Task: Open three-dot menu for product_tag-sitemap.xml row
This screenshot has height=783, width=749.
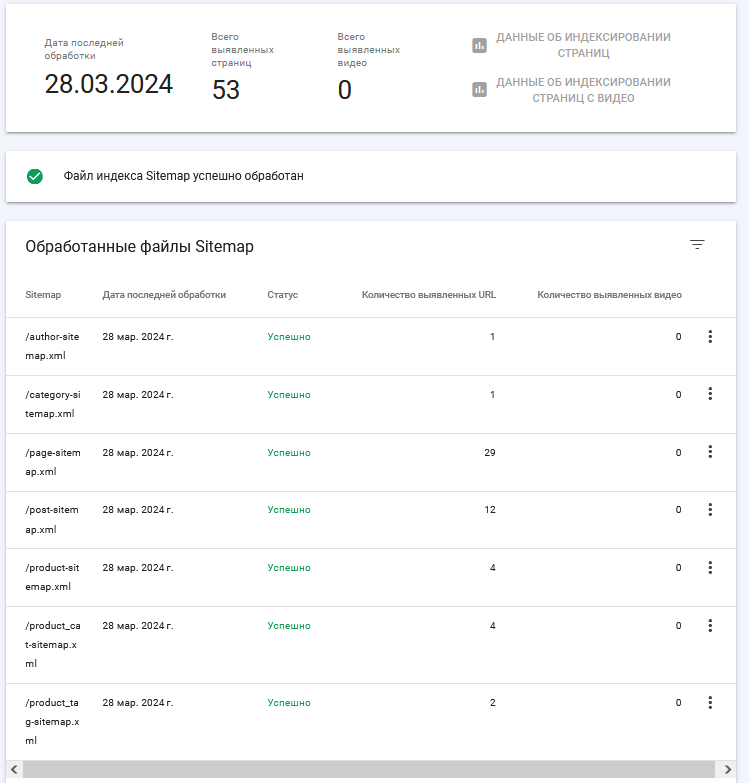Action: click(x=710, y=703)
